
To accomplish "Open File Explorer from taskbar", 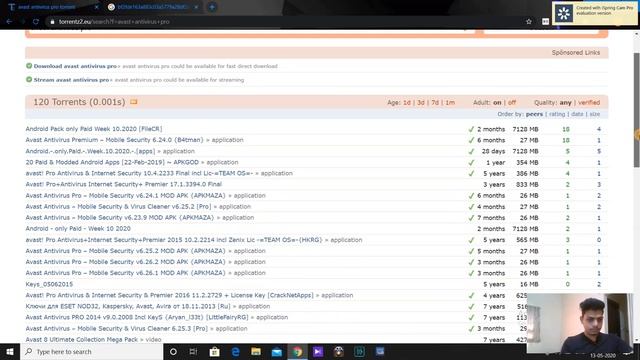I will click(256, 351).
